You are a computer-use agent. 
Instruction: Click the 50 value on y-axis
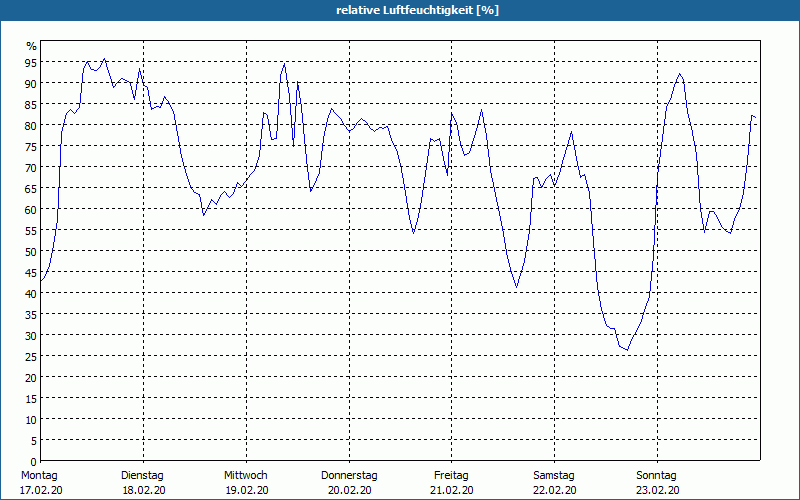pos(31,252)
